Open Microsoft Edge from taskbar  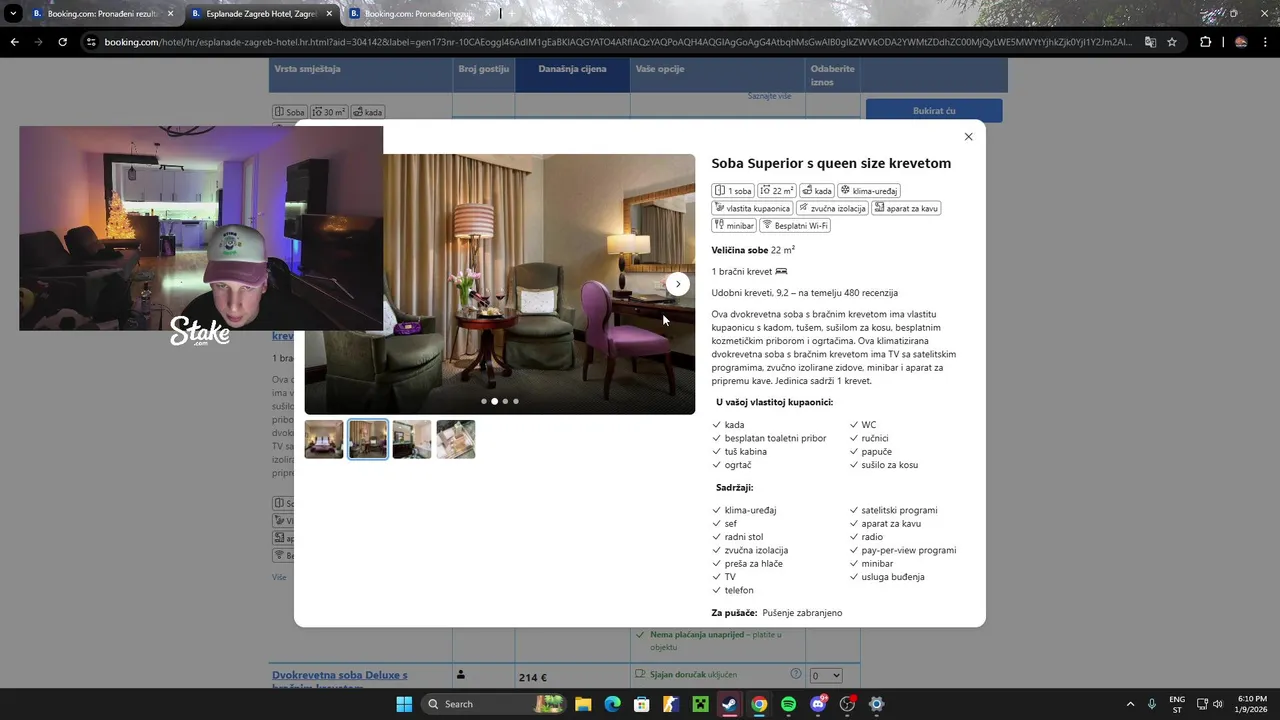[x=612, y=704]
